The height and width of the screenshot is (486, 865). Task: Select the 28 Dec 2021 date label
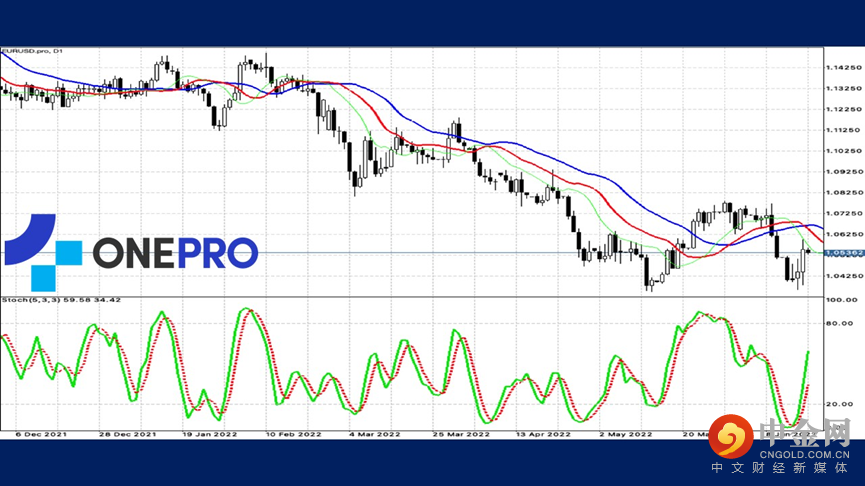(127, 435)
